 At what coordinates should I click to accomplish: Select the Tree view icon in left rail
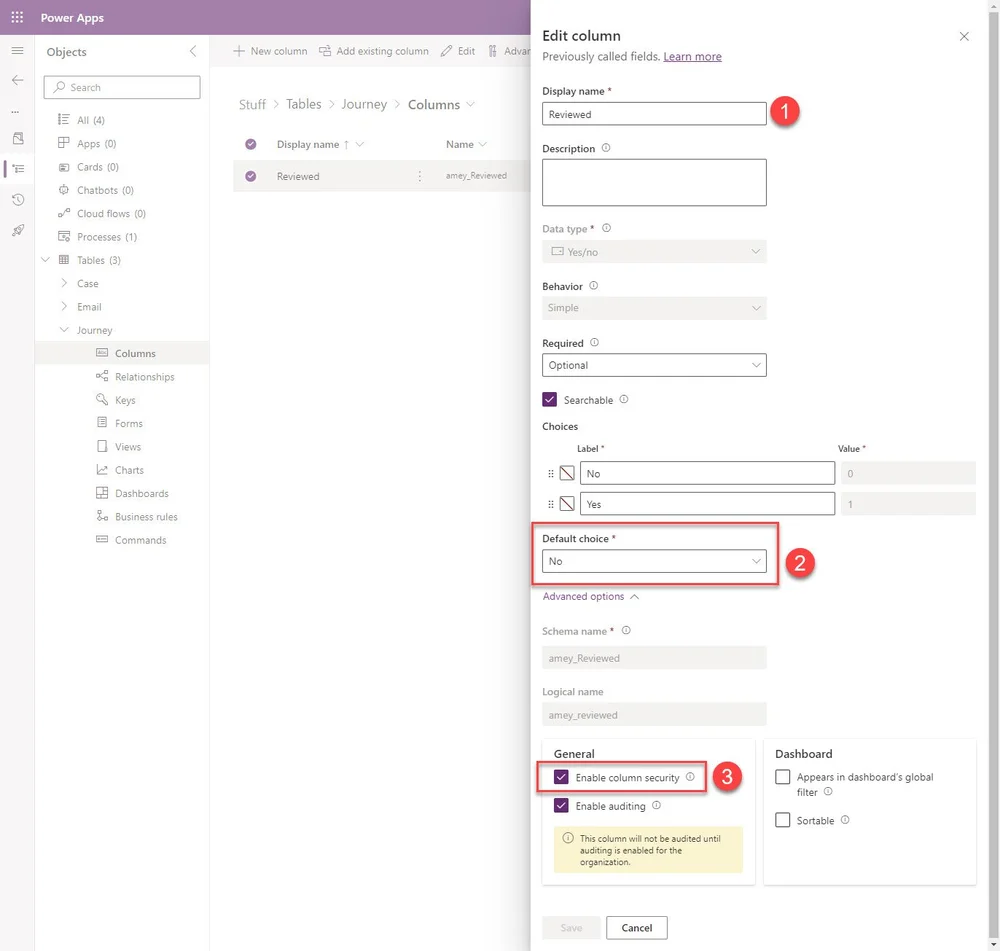(16, 170)
